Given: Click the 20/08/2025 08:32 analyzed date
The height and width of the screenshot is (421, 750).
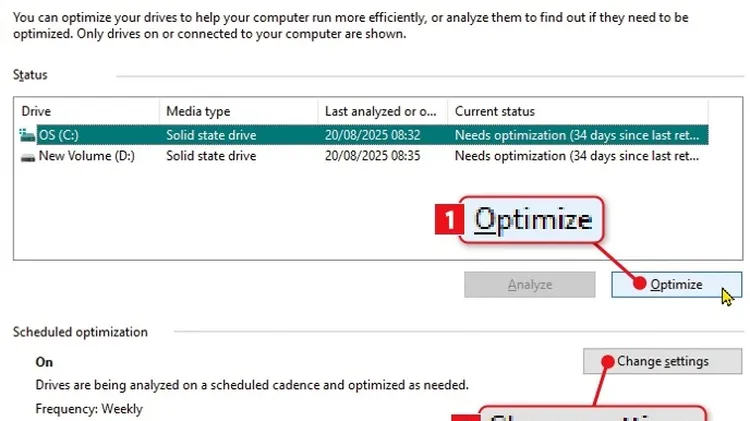Looking at the screenshot, I should pos(373,135).
